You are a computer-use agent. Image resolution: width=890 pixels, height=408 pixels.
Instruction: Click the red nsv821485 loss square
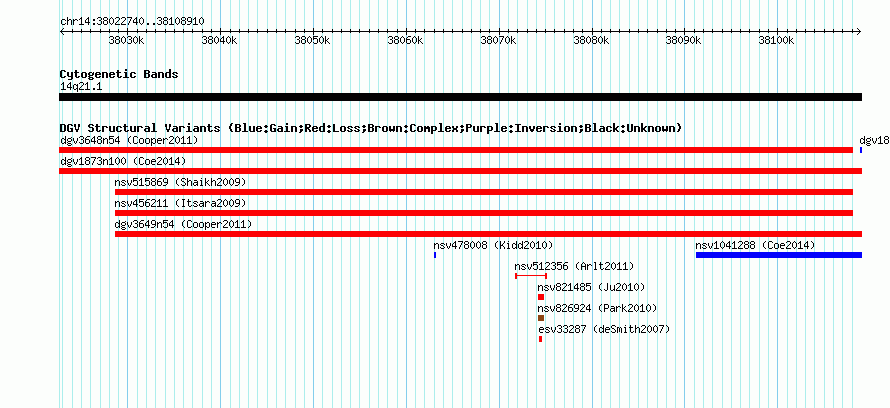[x=541, y=297]
